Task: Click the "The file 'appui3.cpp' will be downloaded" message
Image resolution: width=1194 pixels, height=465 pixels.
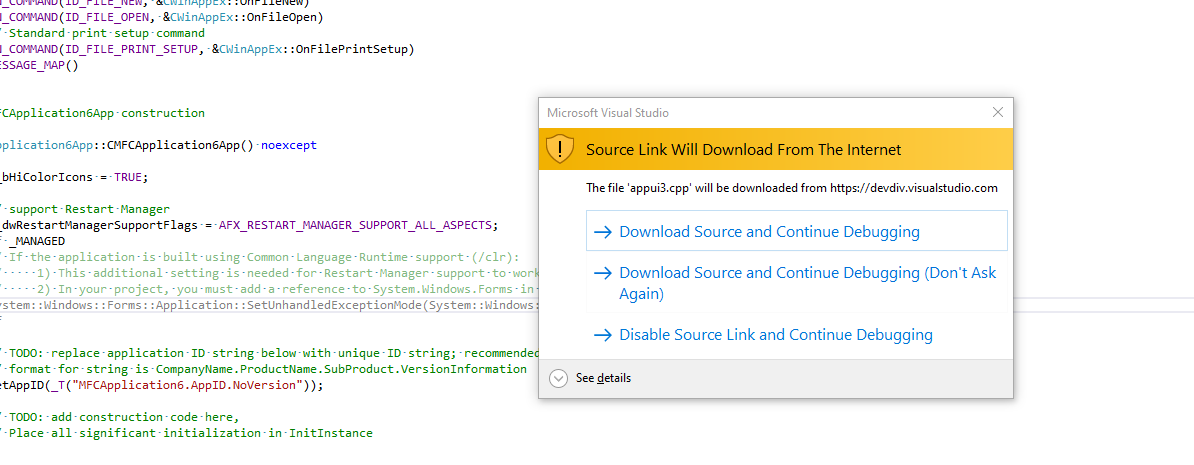Action: tap(791, 188)
